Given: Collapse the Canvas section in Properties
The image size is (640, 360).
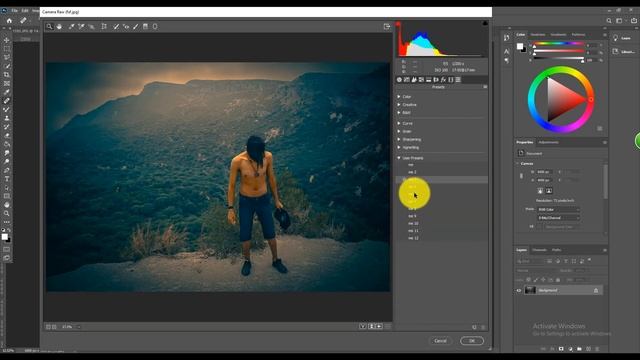Looking at the screenshot, I should click(x=518, y=163).
